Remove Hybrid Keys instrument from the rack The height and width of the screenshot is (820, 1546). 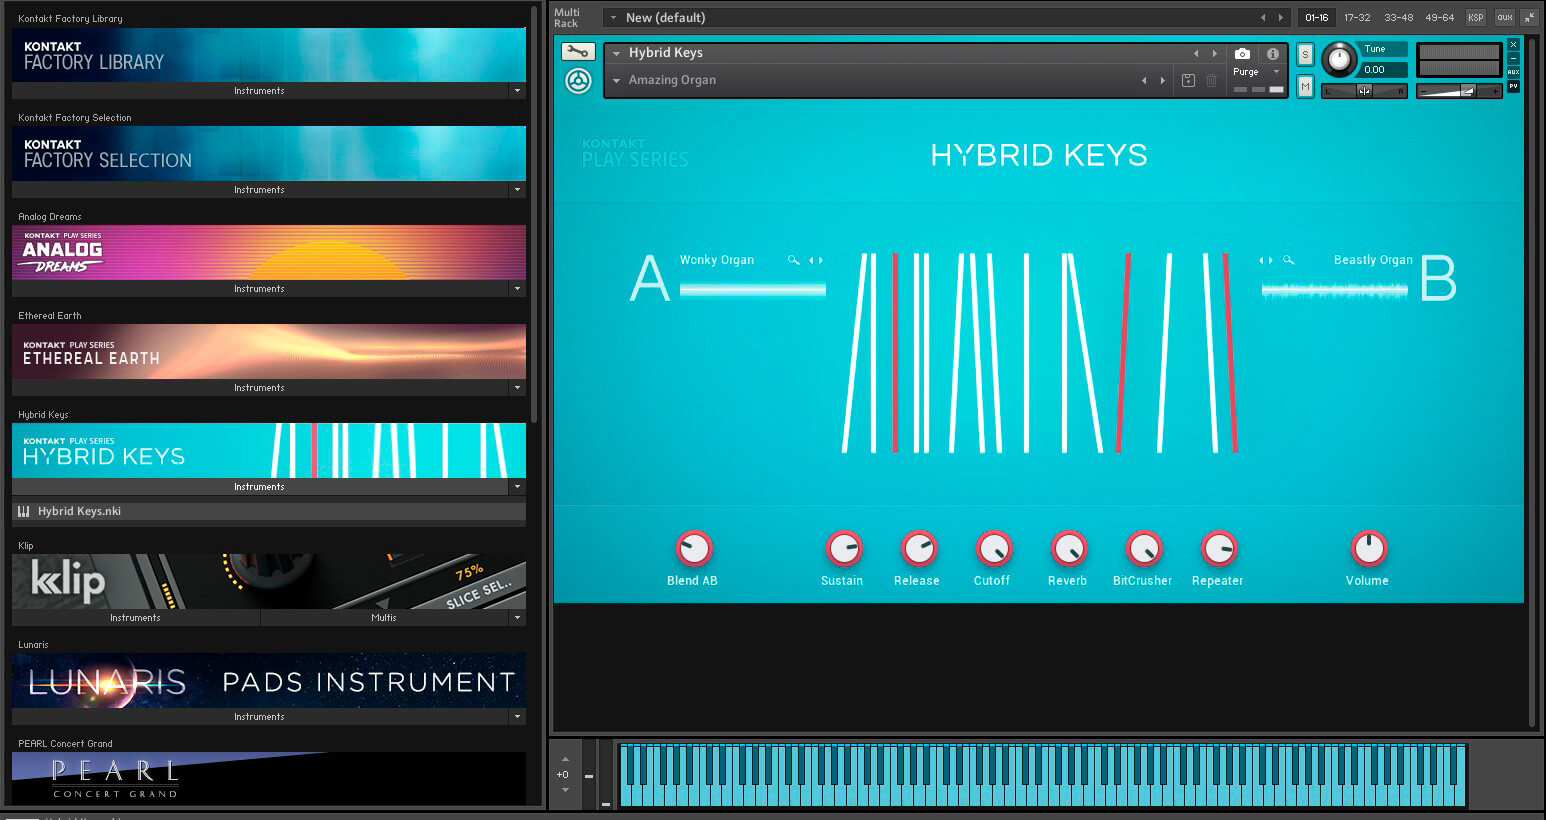[x=1513, y=45]
